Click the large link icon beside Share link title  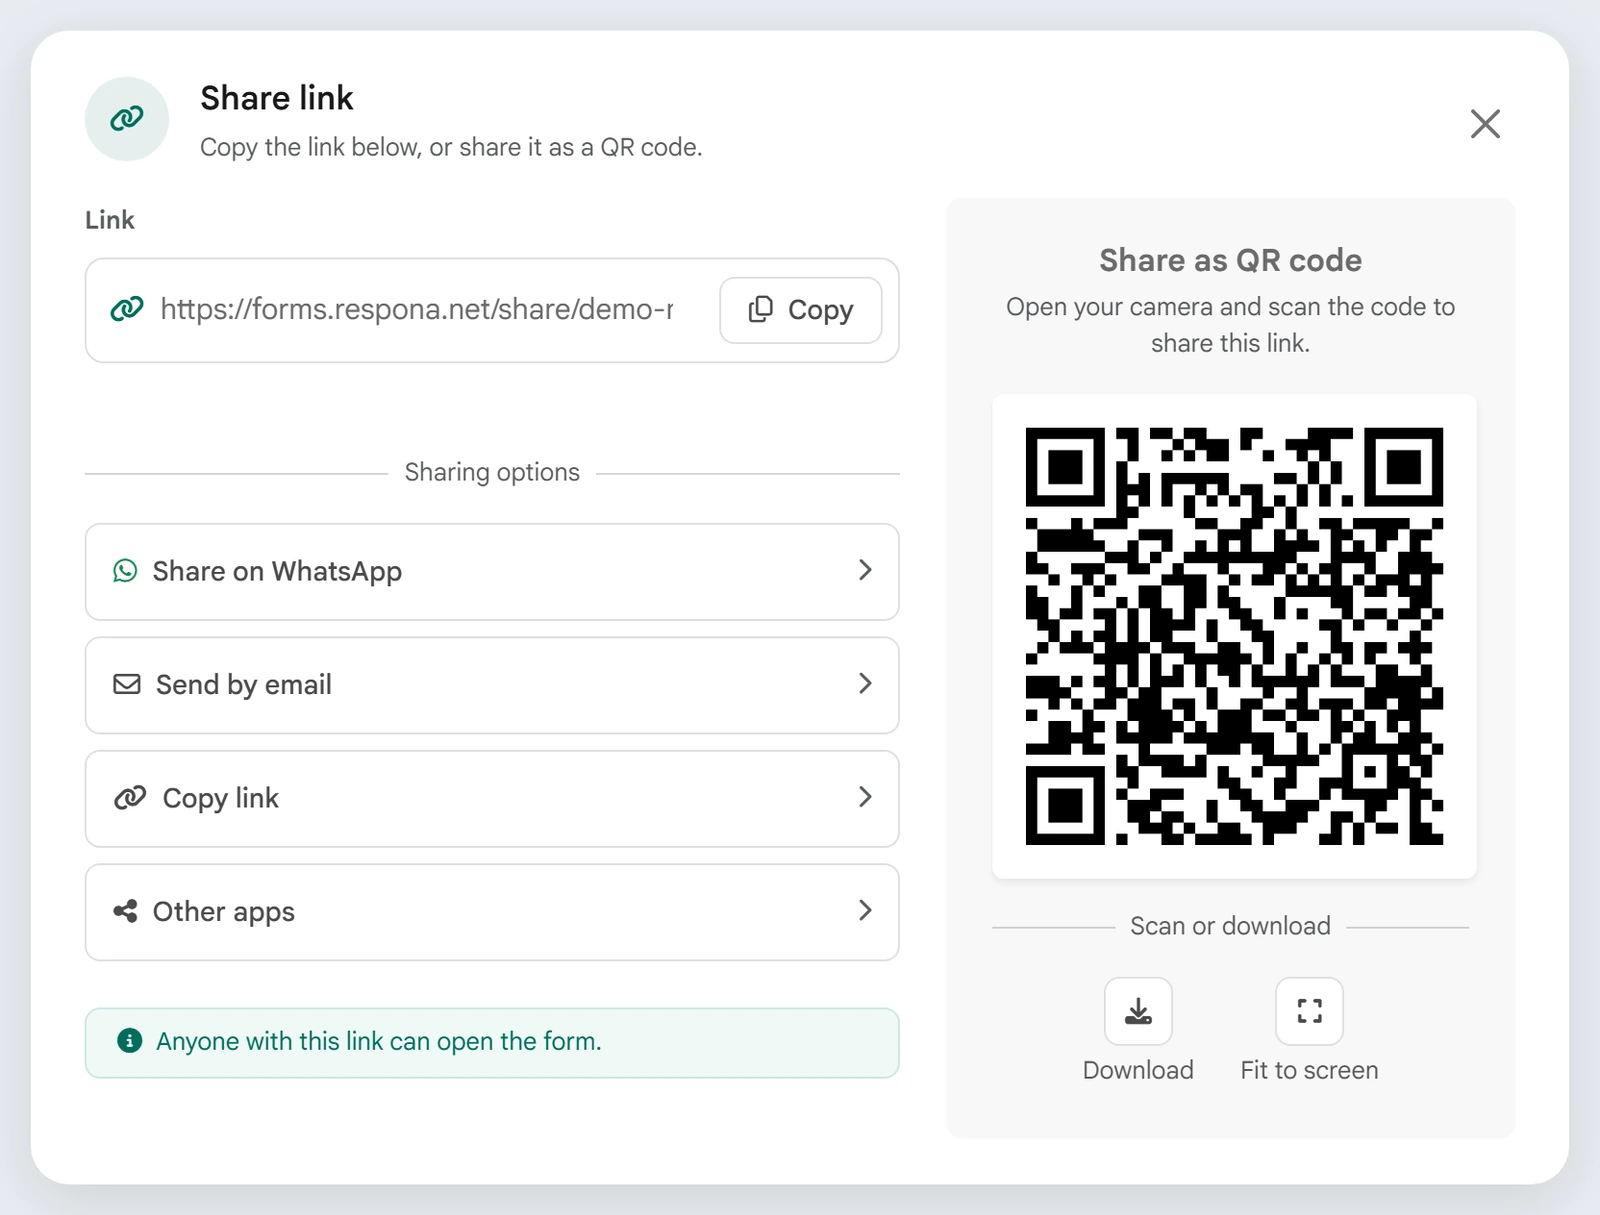pos(127,119)
